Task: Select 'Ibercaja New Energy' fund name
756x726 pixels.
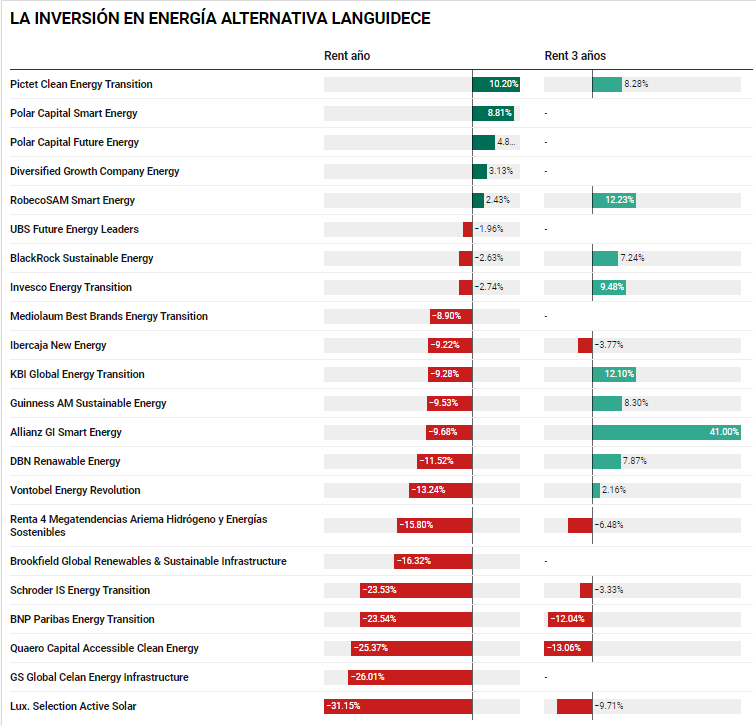Action: point(58,345)
